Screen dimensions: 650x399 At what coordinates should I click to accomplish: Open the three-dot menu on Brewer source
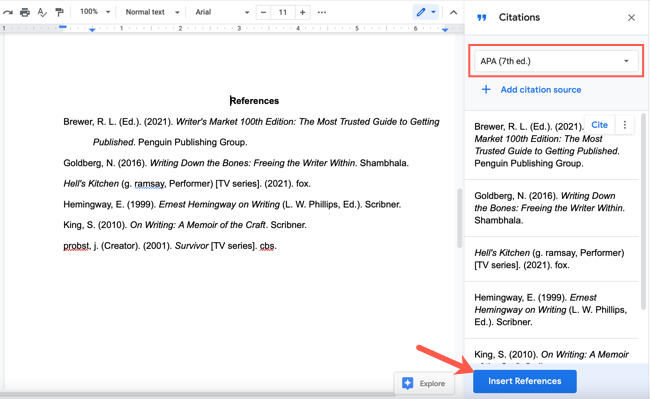point(625,125)
